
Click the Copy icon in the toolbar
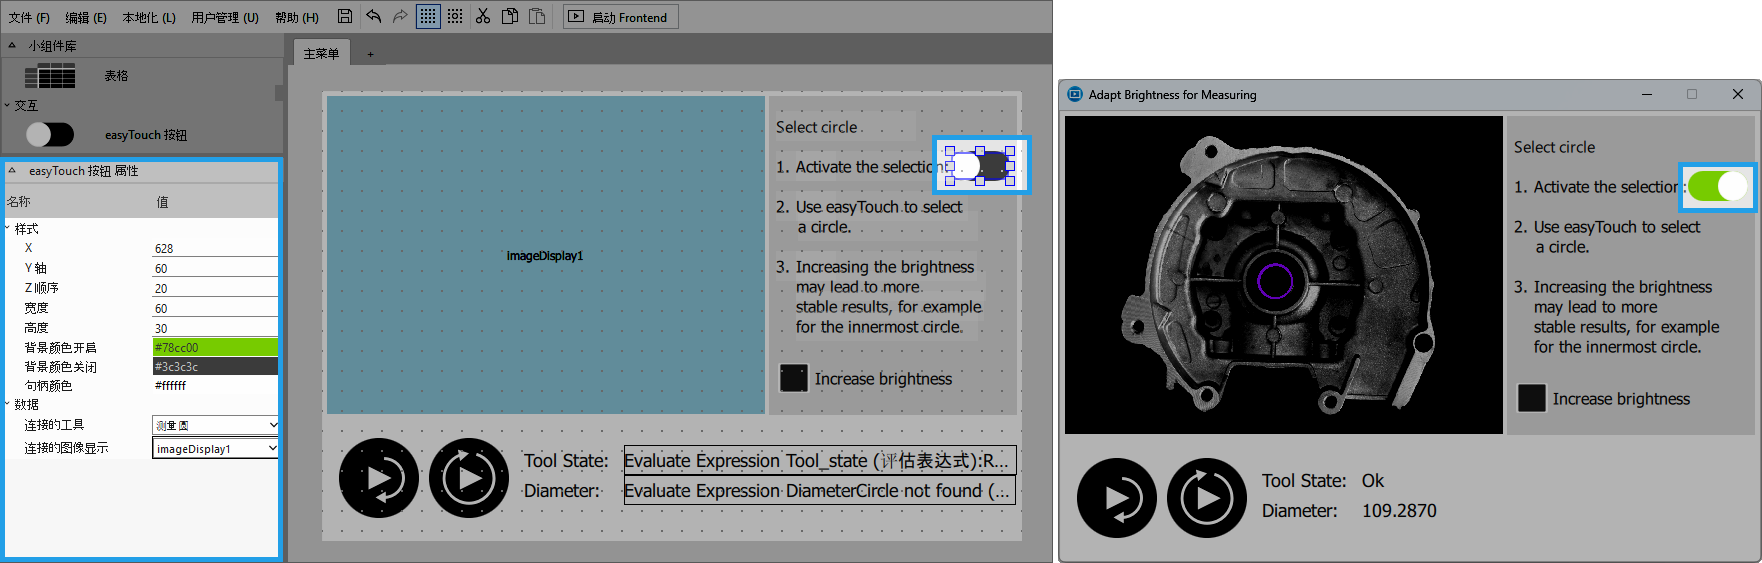(510, 16)
